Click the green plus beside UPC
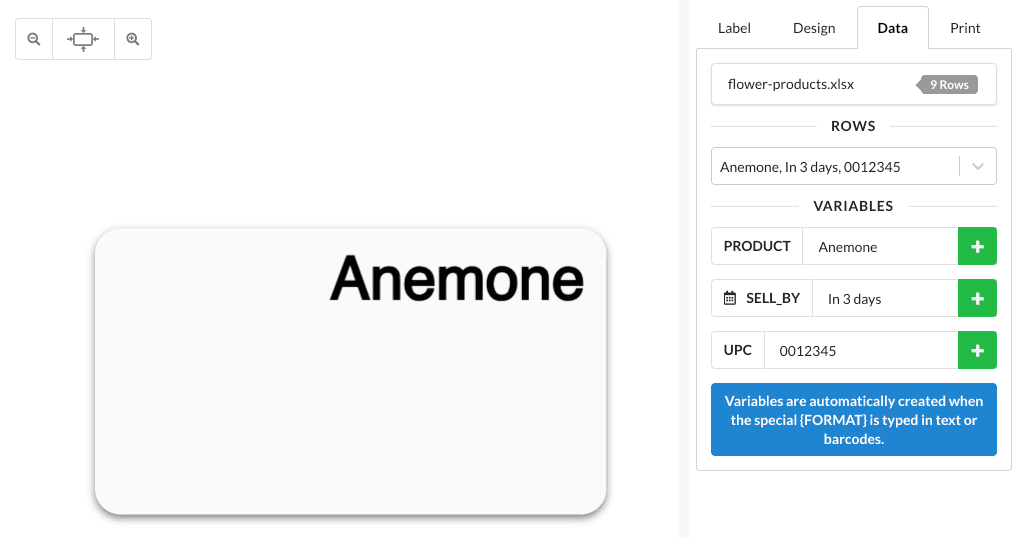 coord(977,350)
